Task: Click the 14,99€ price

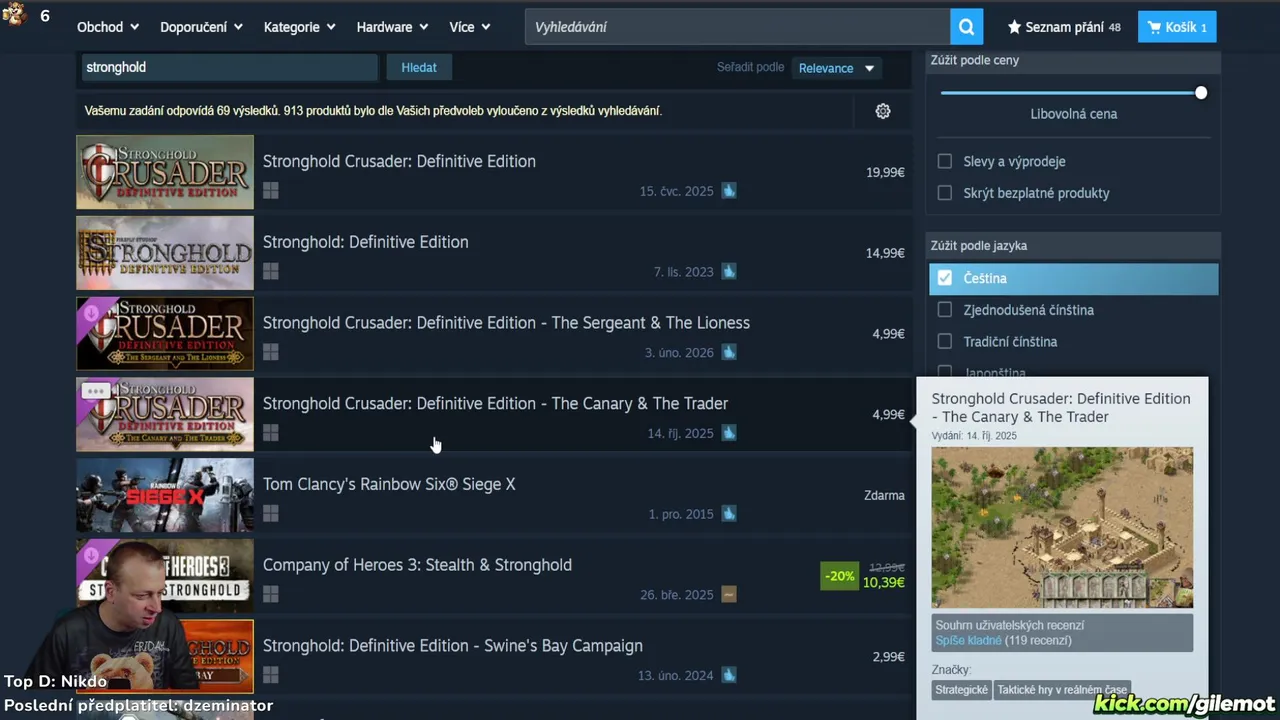Action: click(x=885, y=253)
